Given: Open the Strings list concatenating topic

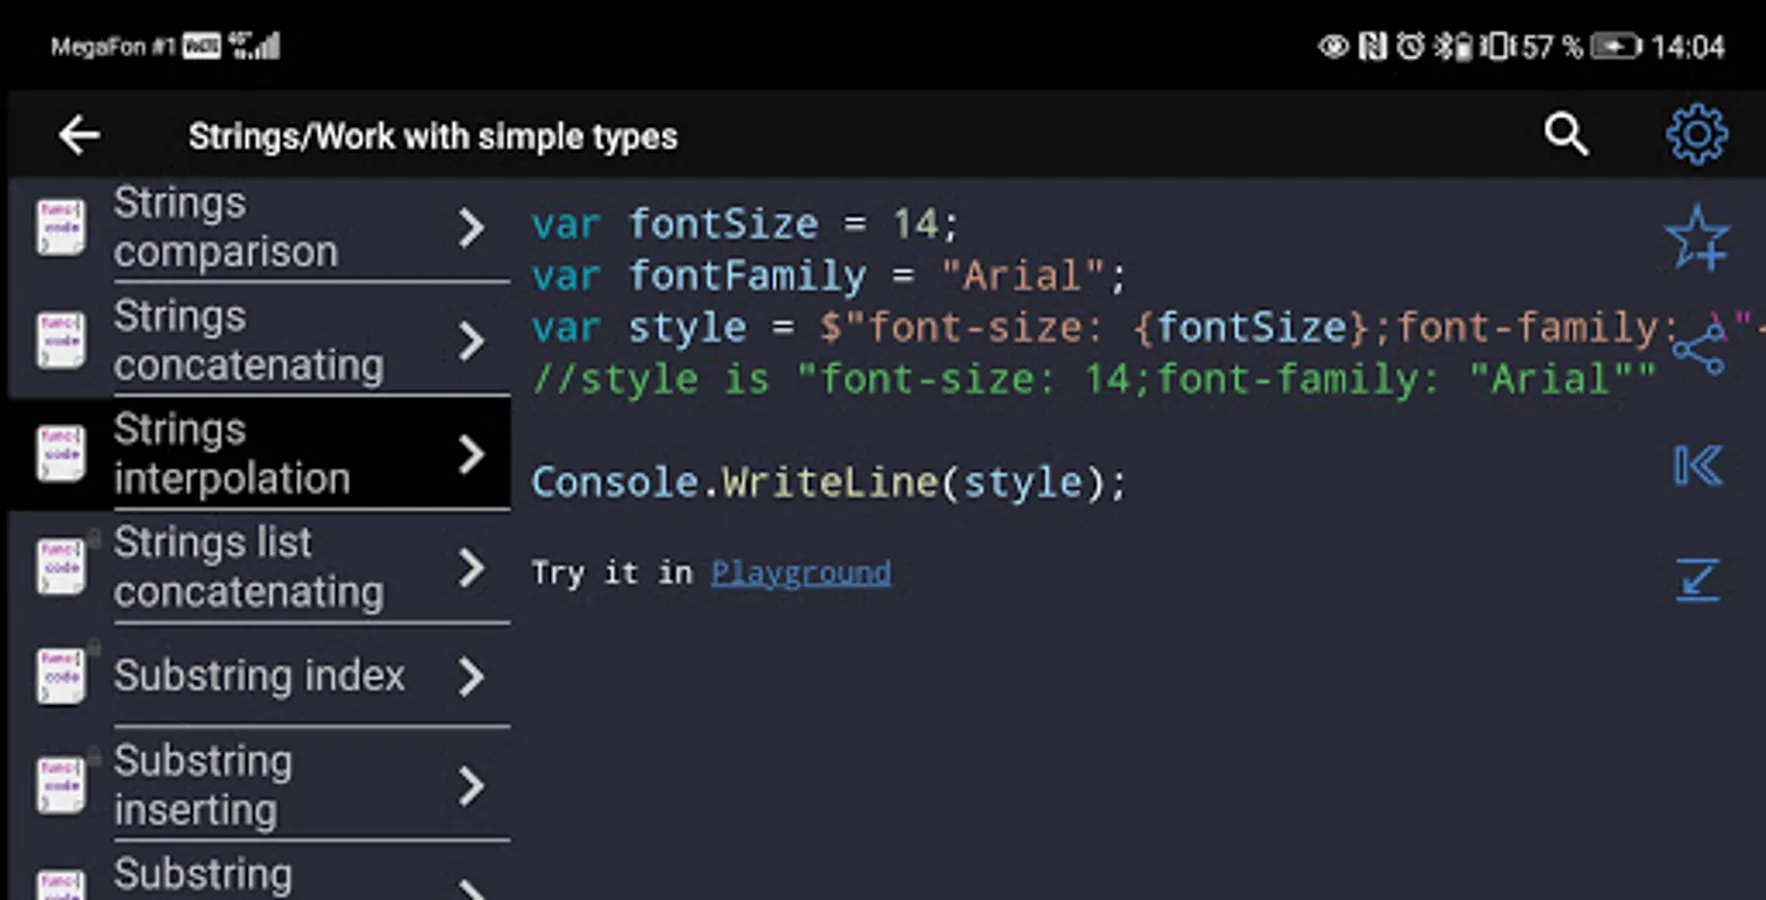Looking at the screenshot, I should point(260,567).
